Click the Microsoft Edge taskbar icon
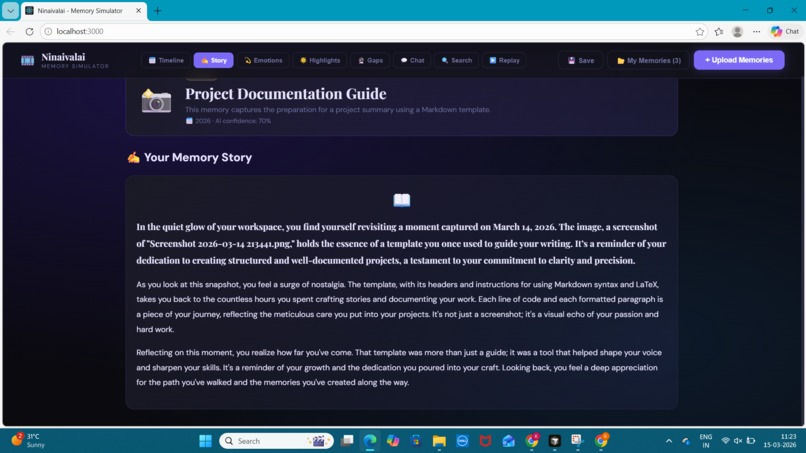Screen dimensions: 806x453 point(370,441)
